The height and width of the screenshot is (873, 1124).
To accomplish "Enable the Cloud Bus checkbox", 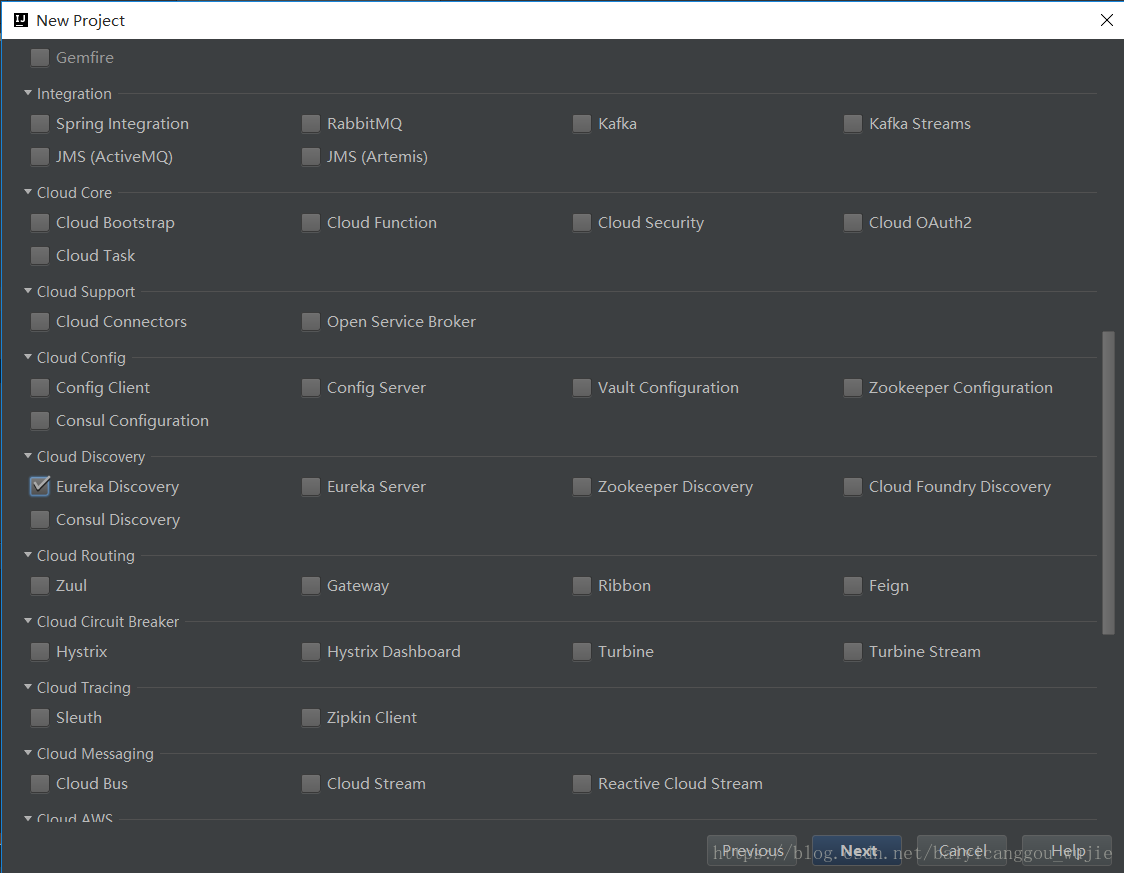I will pos(40,783).
